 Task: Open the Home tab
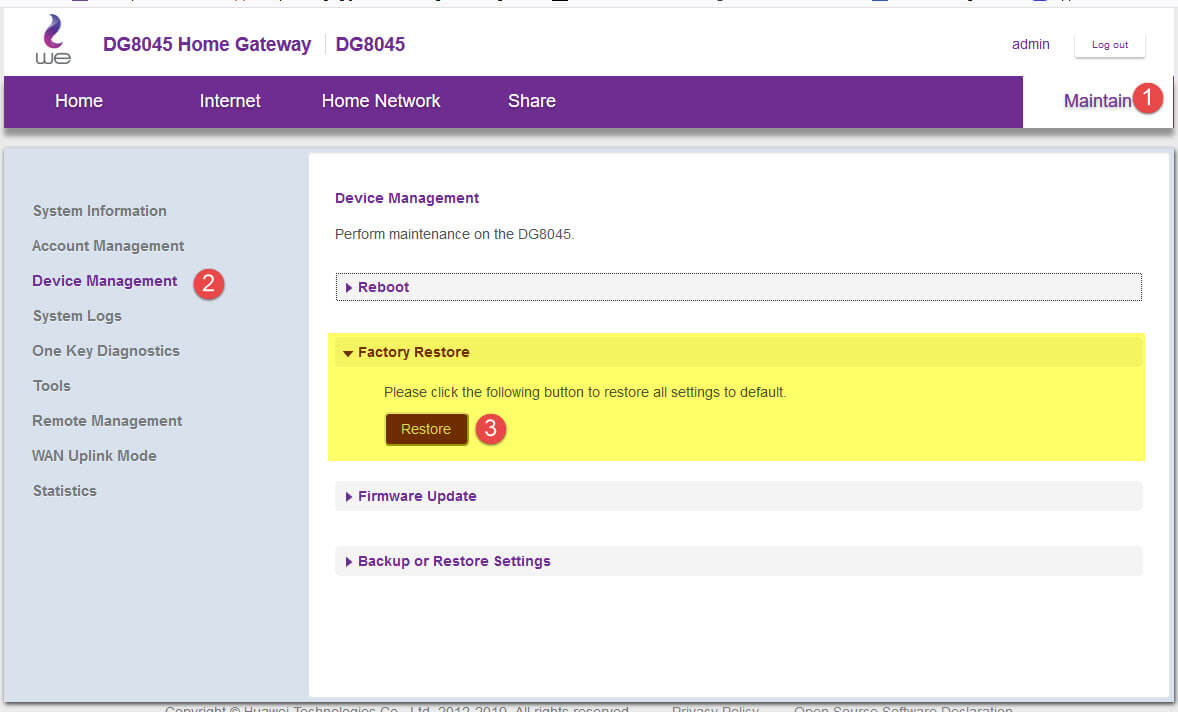79,101
